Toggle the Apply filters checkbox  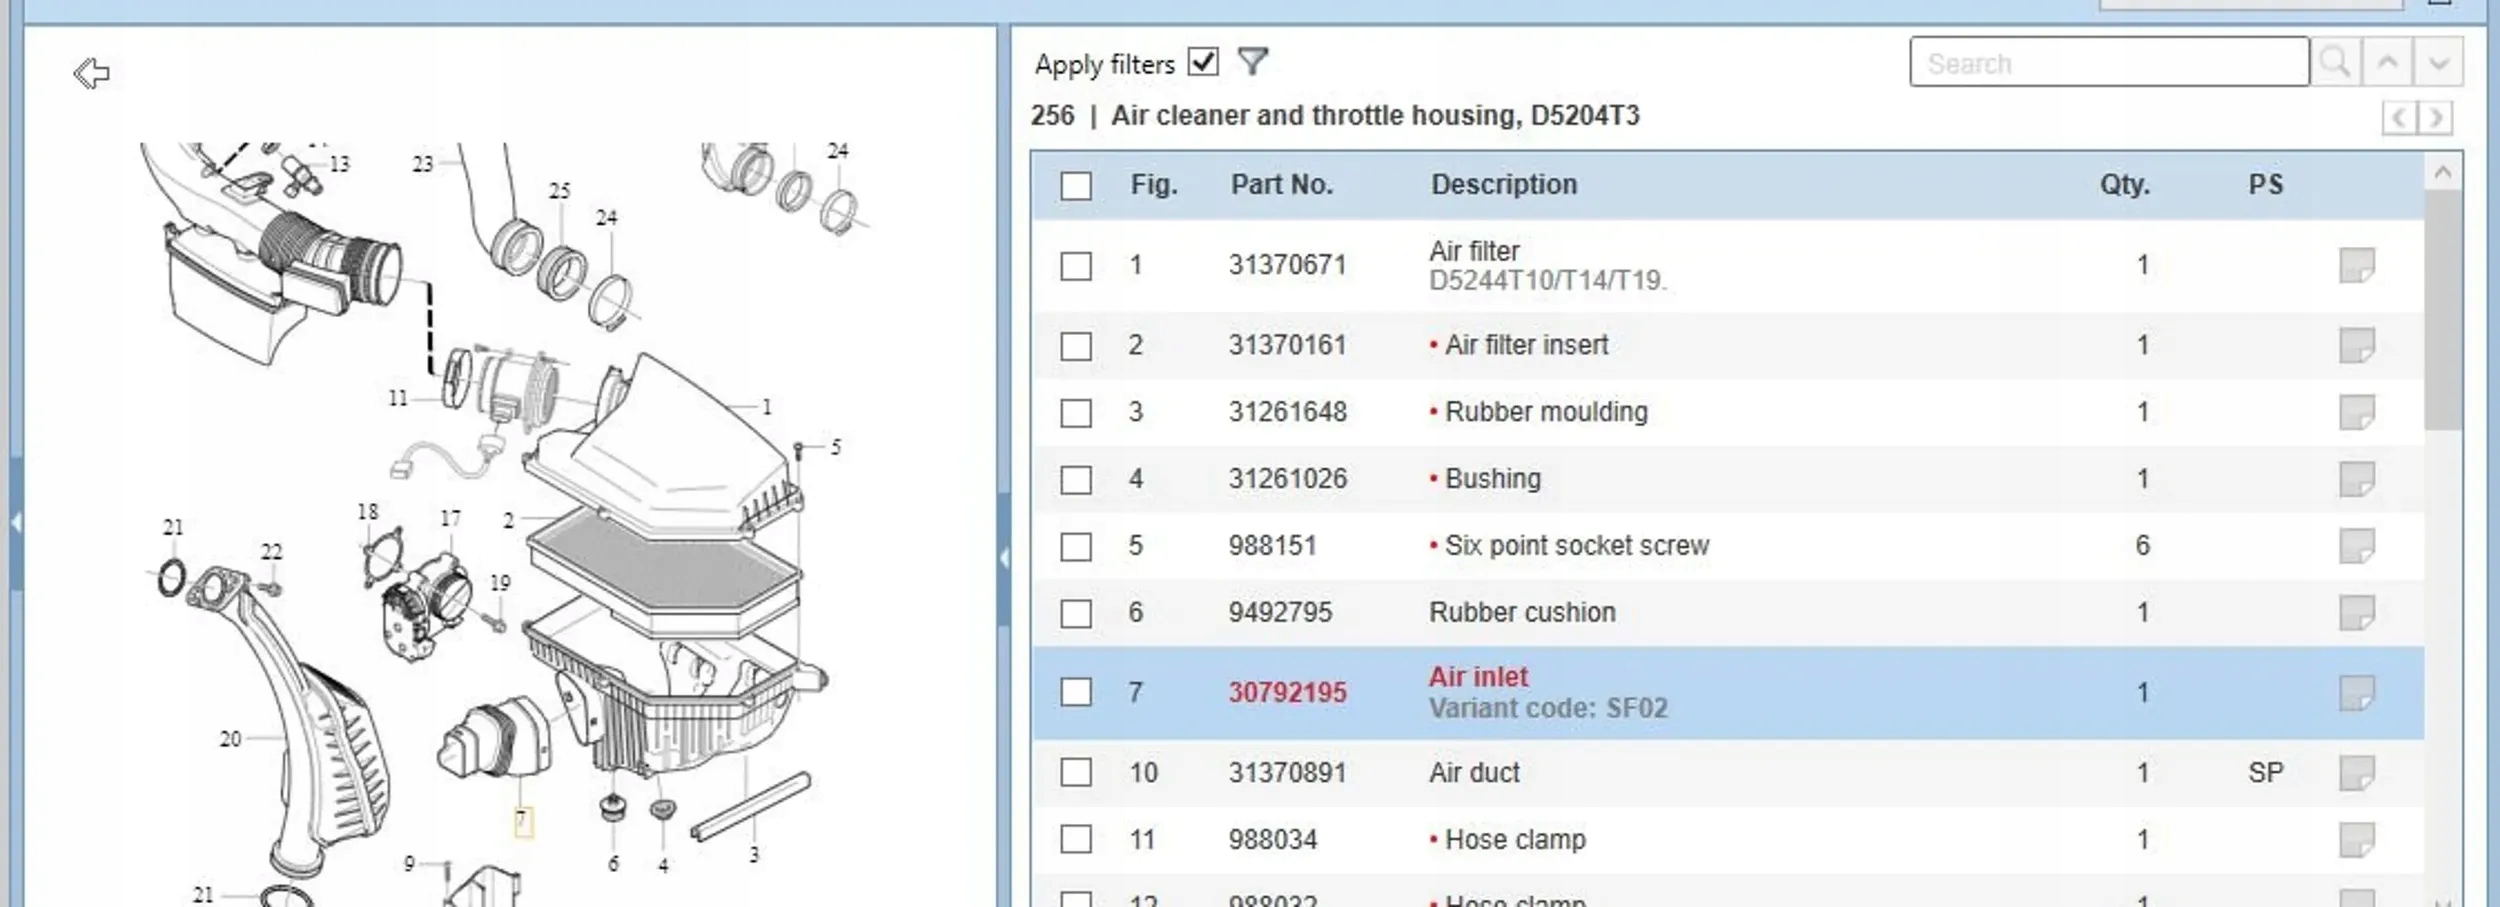tap(1203, 62)
